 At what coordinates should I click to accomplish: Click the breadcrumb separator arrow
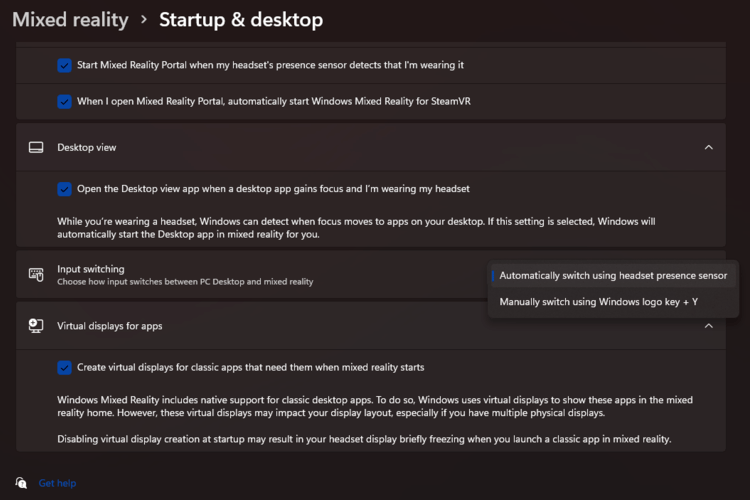click(x=144, y=20)
